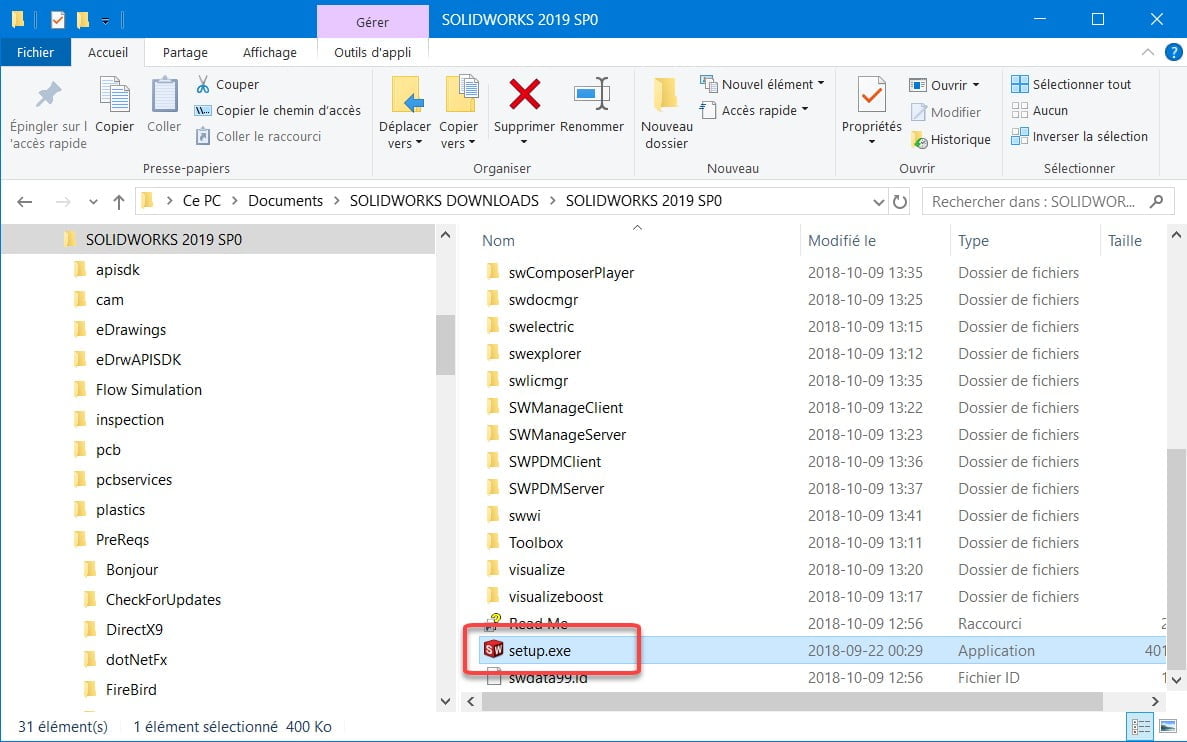Image resolution: width=1187 pixels, height=742 pixels.
Task: Open the Propriétés dropdown arrow
Action: (871, 142)
